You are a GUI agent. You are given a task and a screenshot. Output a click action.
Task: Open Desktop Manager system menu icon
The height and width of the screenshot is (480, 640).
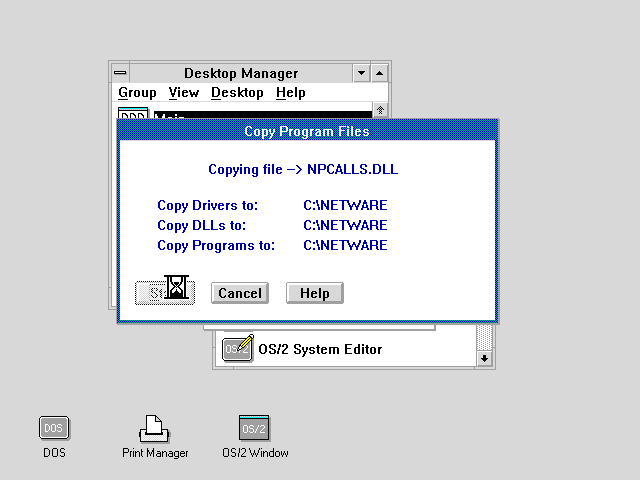(x=120, y=73)
